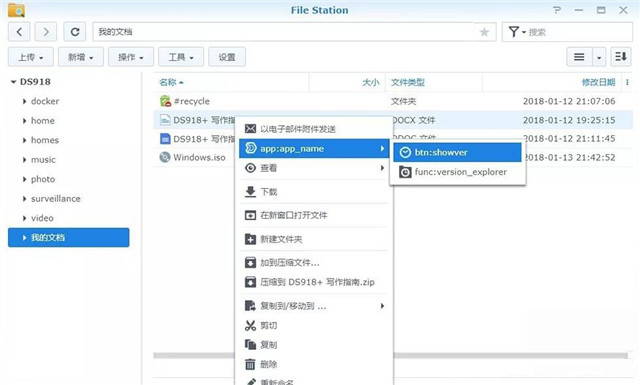Click the Windows.iso disc icon
The height and width of the screenshot is (385, 640).
[165, 157]
